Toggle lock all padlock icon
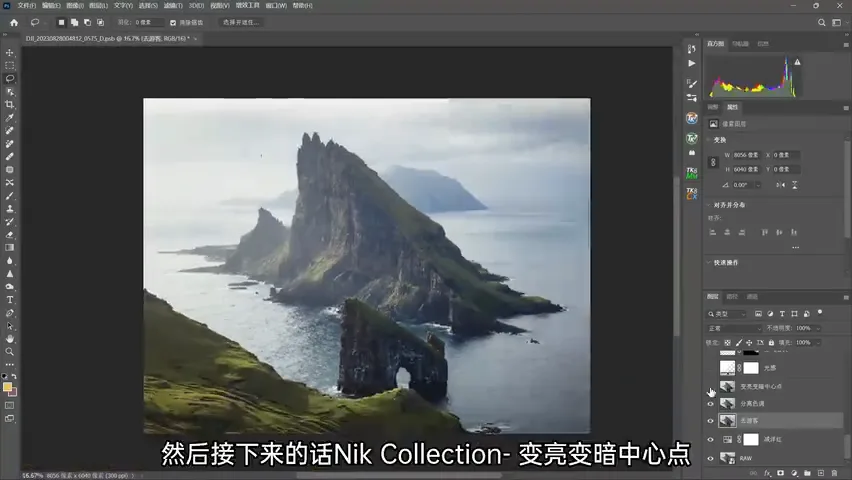The height and width of the screenshot is (480, 852). [x=771, y=342]
